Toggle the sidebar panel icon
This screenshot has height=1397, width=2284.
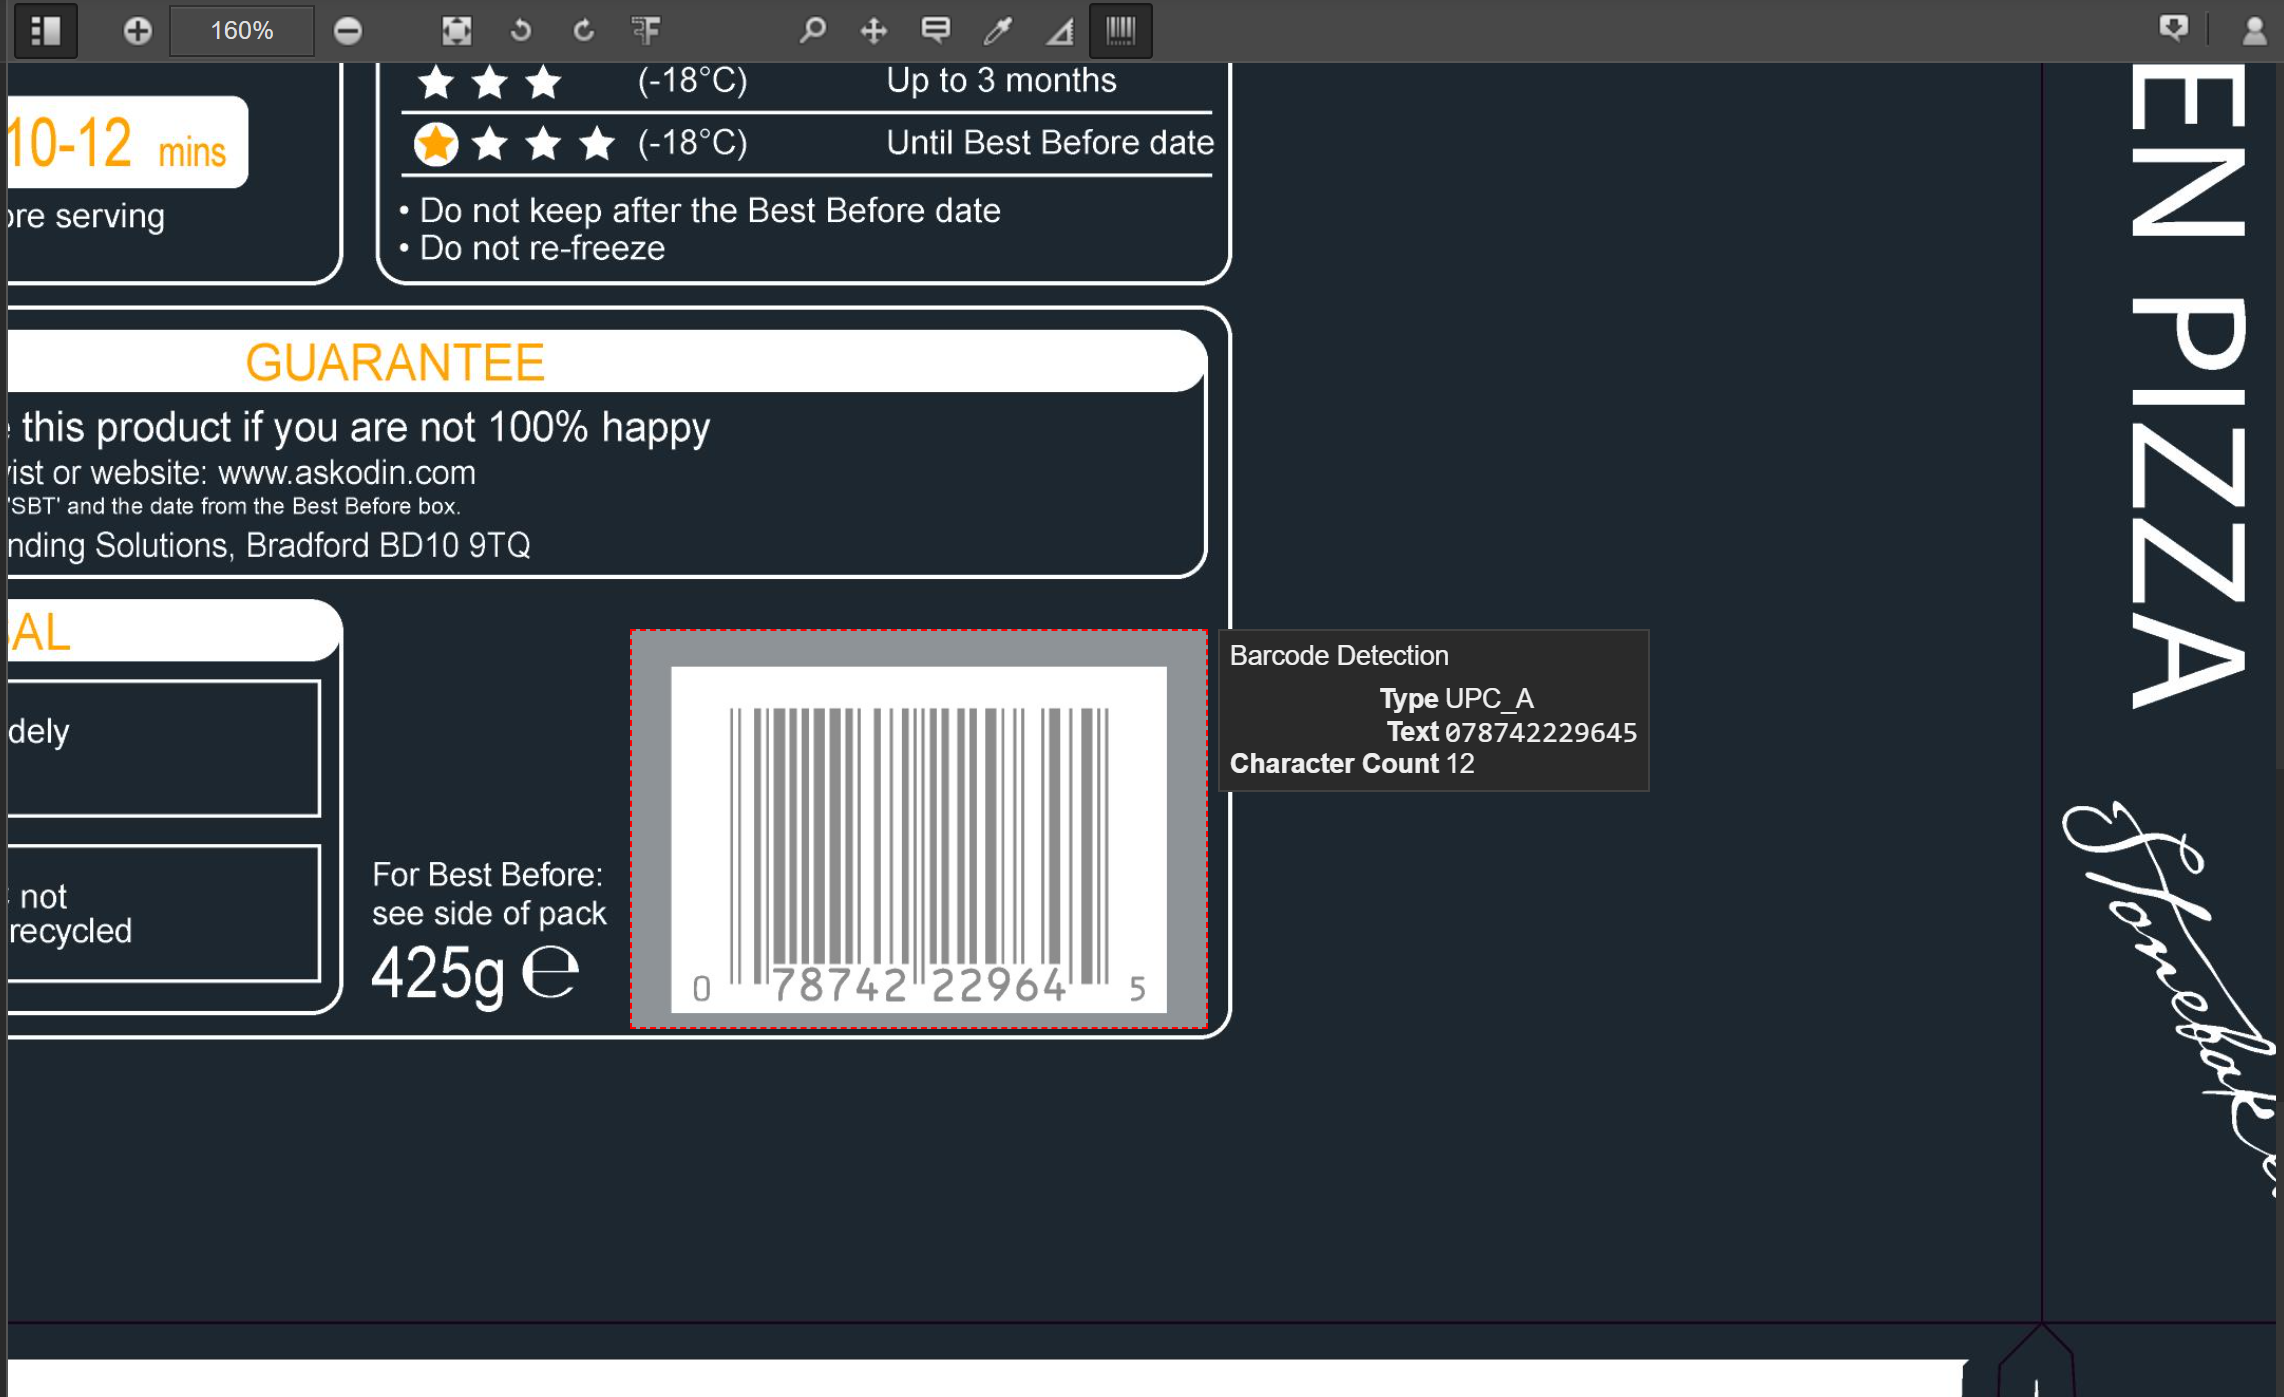click(45, 31)
